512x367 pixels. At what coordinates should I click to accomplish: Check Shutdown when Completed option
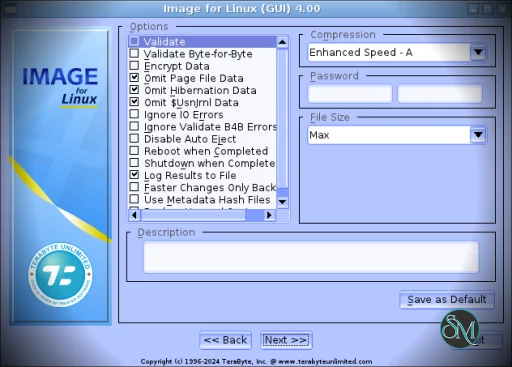(134, 163)
